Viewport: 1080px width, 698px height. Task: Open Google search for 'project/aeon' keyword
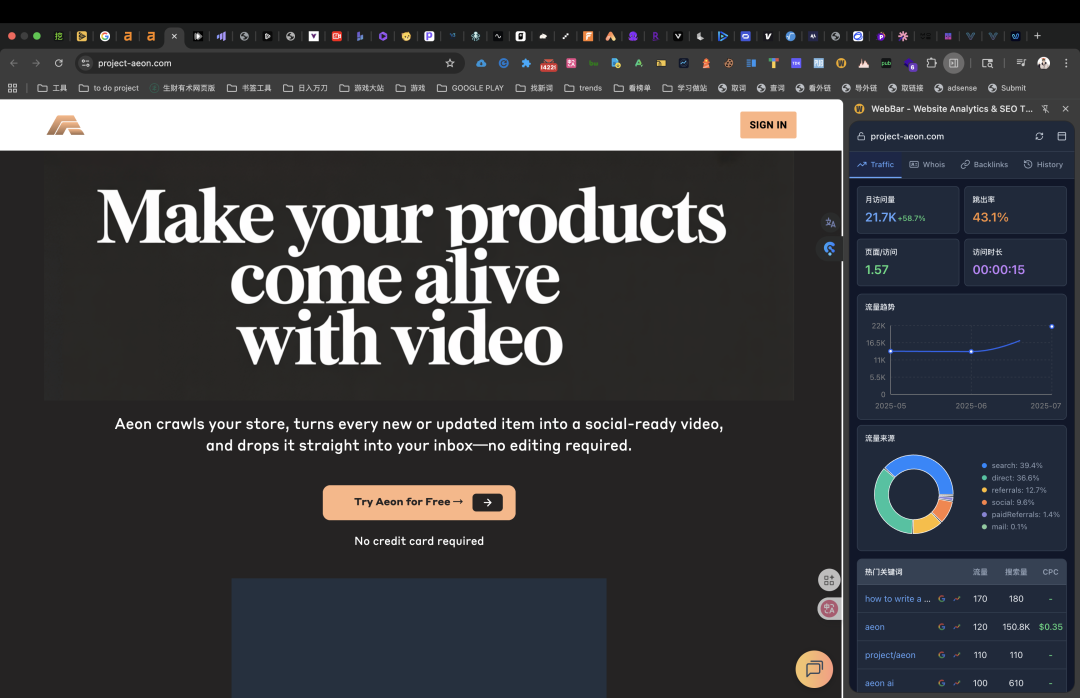[942, 655]
